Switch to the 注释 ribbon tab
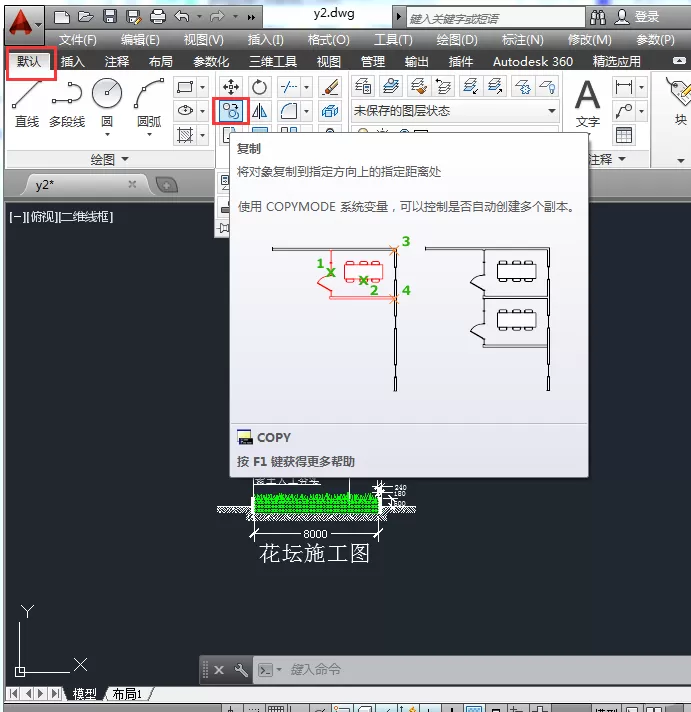This screenshot has height=712, width=691. (x=117, y=61)
